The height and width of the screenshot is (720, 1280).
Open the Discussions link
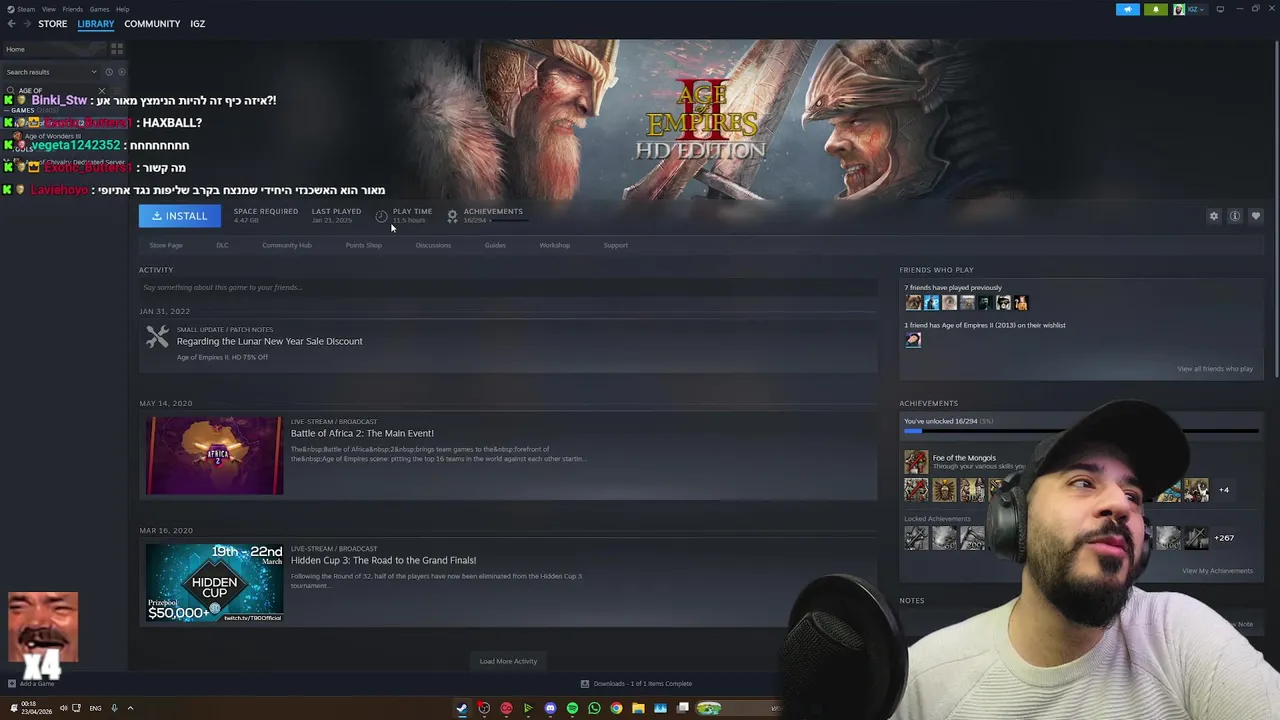433,245
